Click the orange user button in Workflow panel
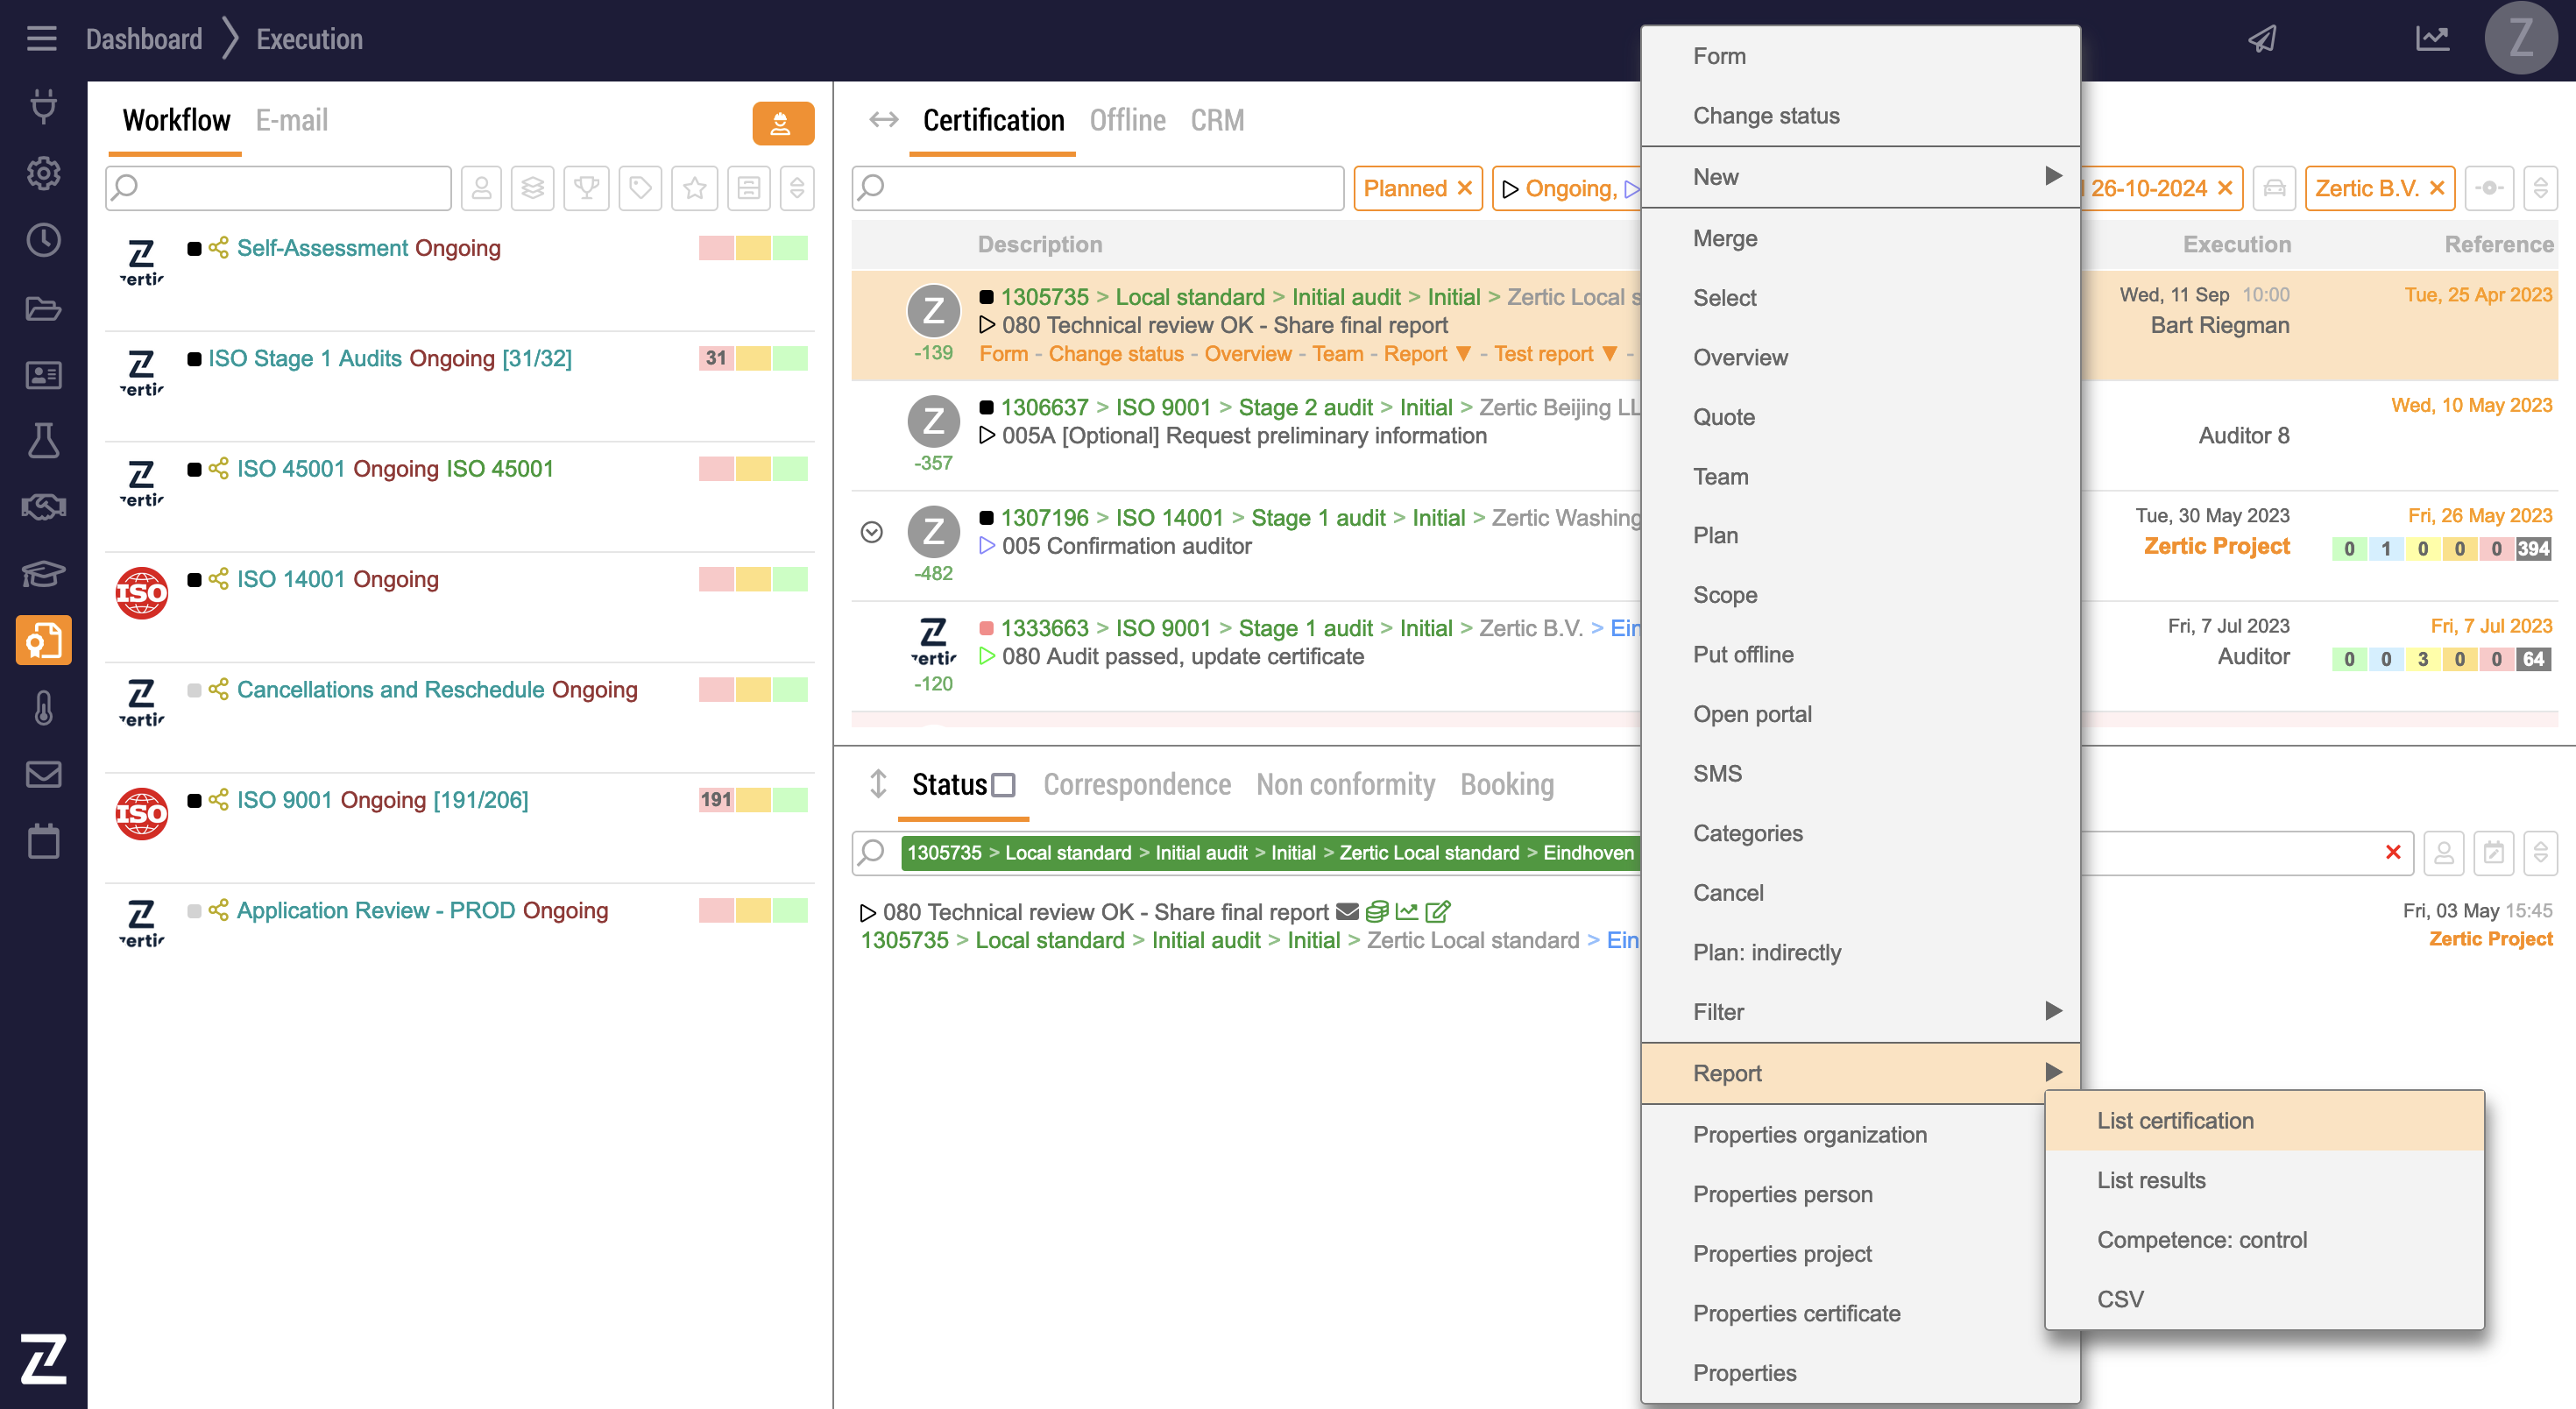 click(782, 123)
